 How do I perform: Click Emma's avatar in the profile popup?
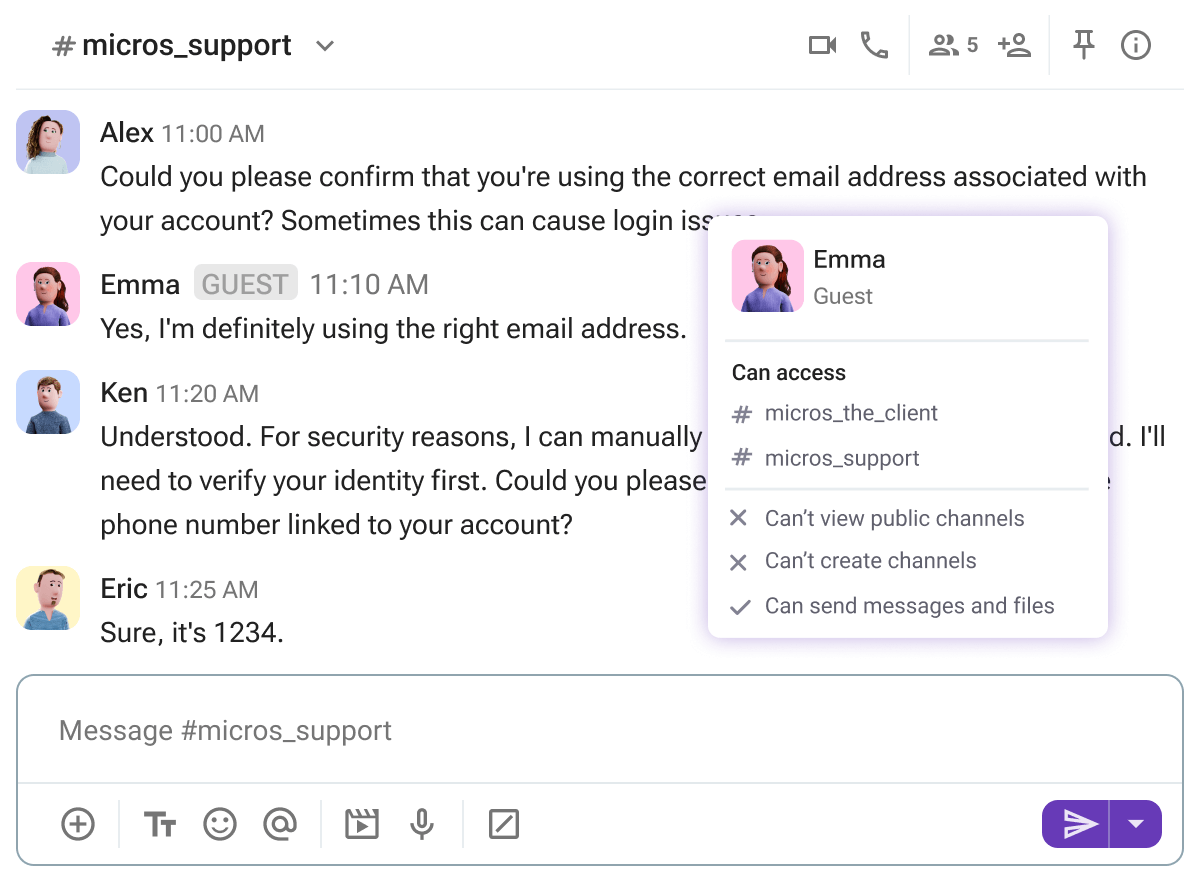[768, 276]
